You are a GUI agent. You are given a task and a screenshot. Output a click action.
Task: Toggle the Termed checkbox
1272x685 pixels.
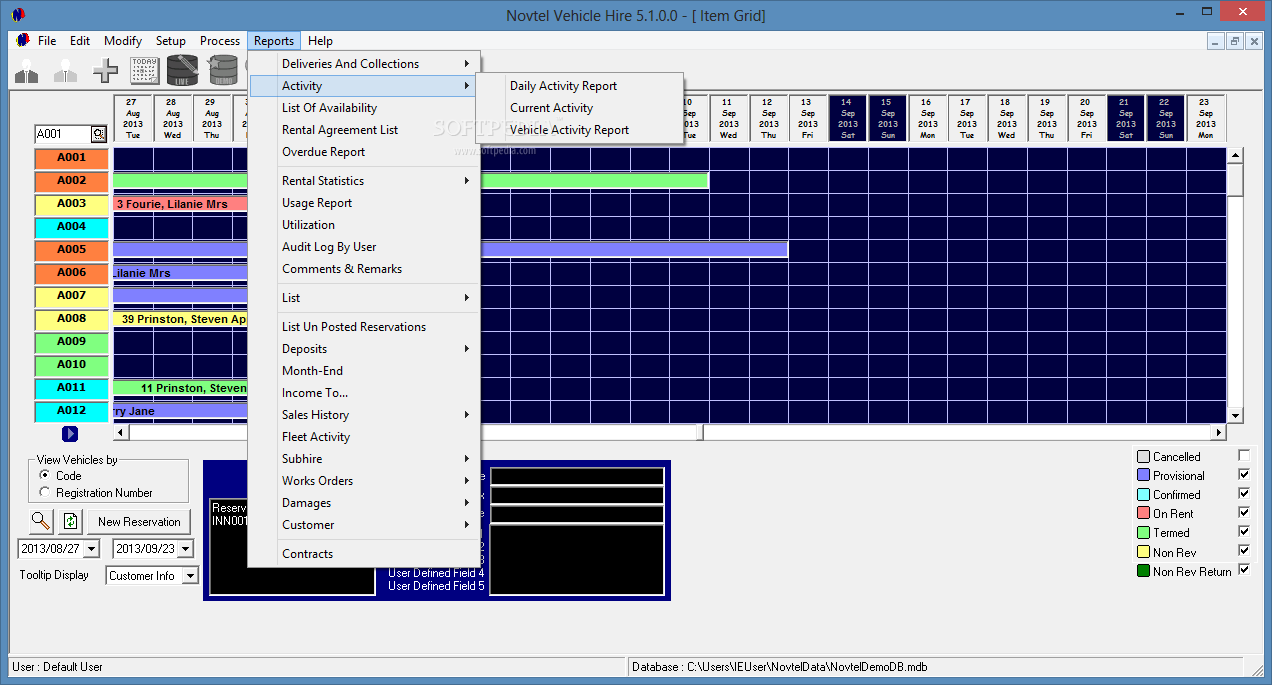coord(1244,532)
